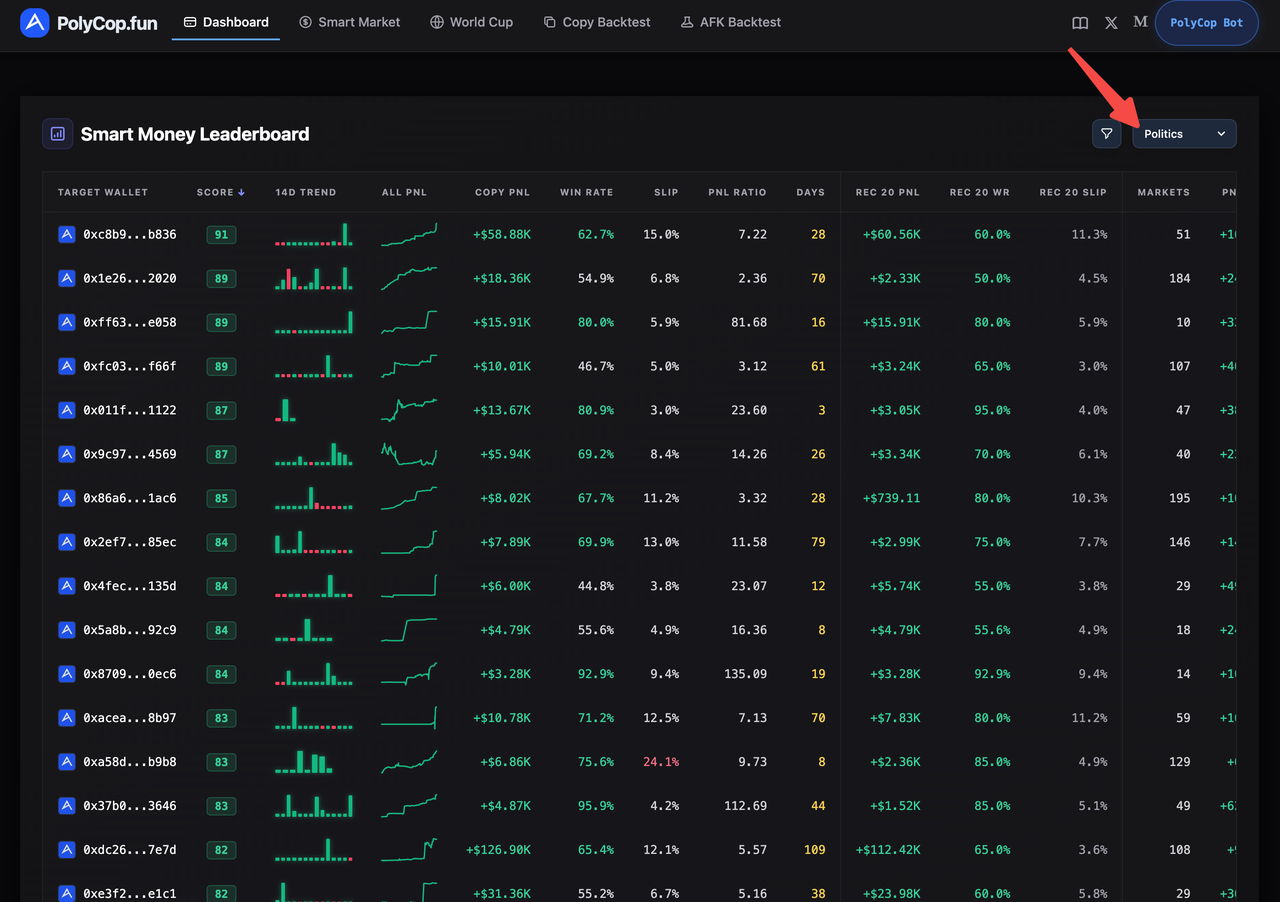Click the days value 109
The image size is (1280, 902).
click(814, 850)
